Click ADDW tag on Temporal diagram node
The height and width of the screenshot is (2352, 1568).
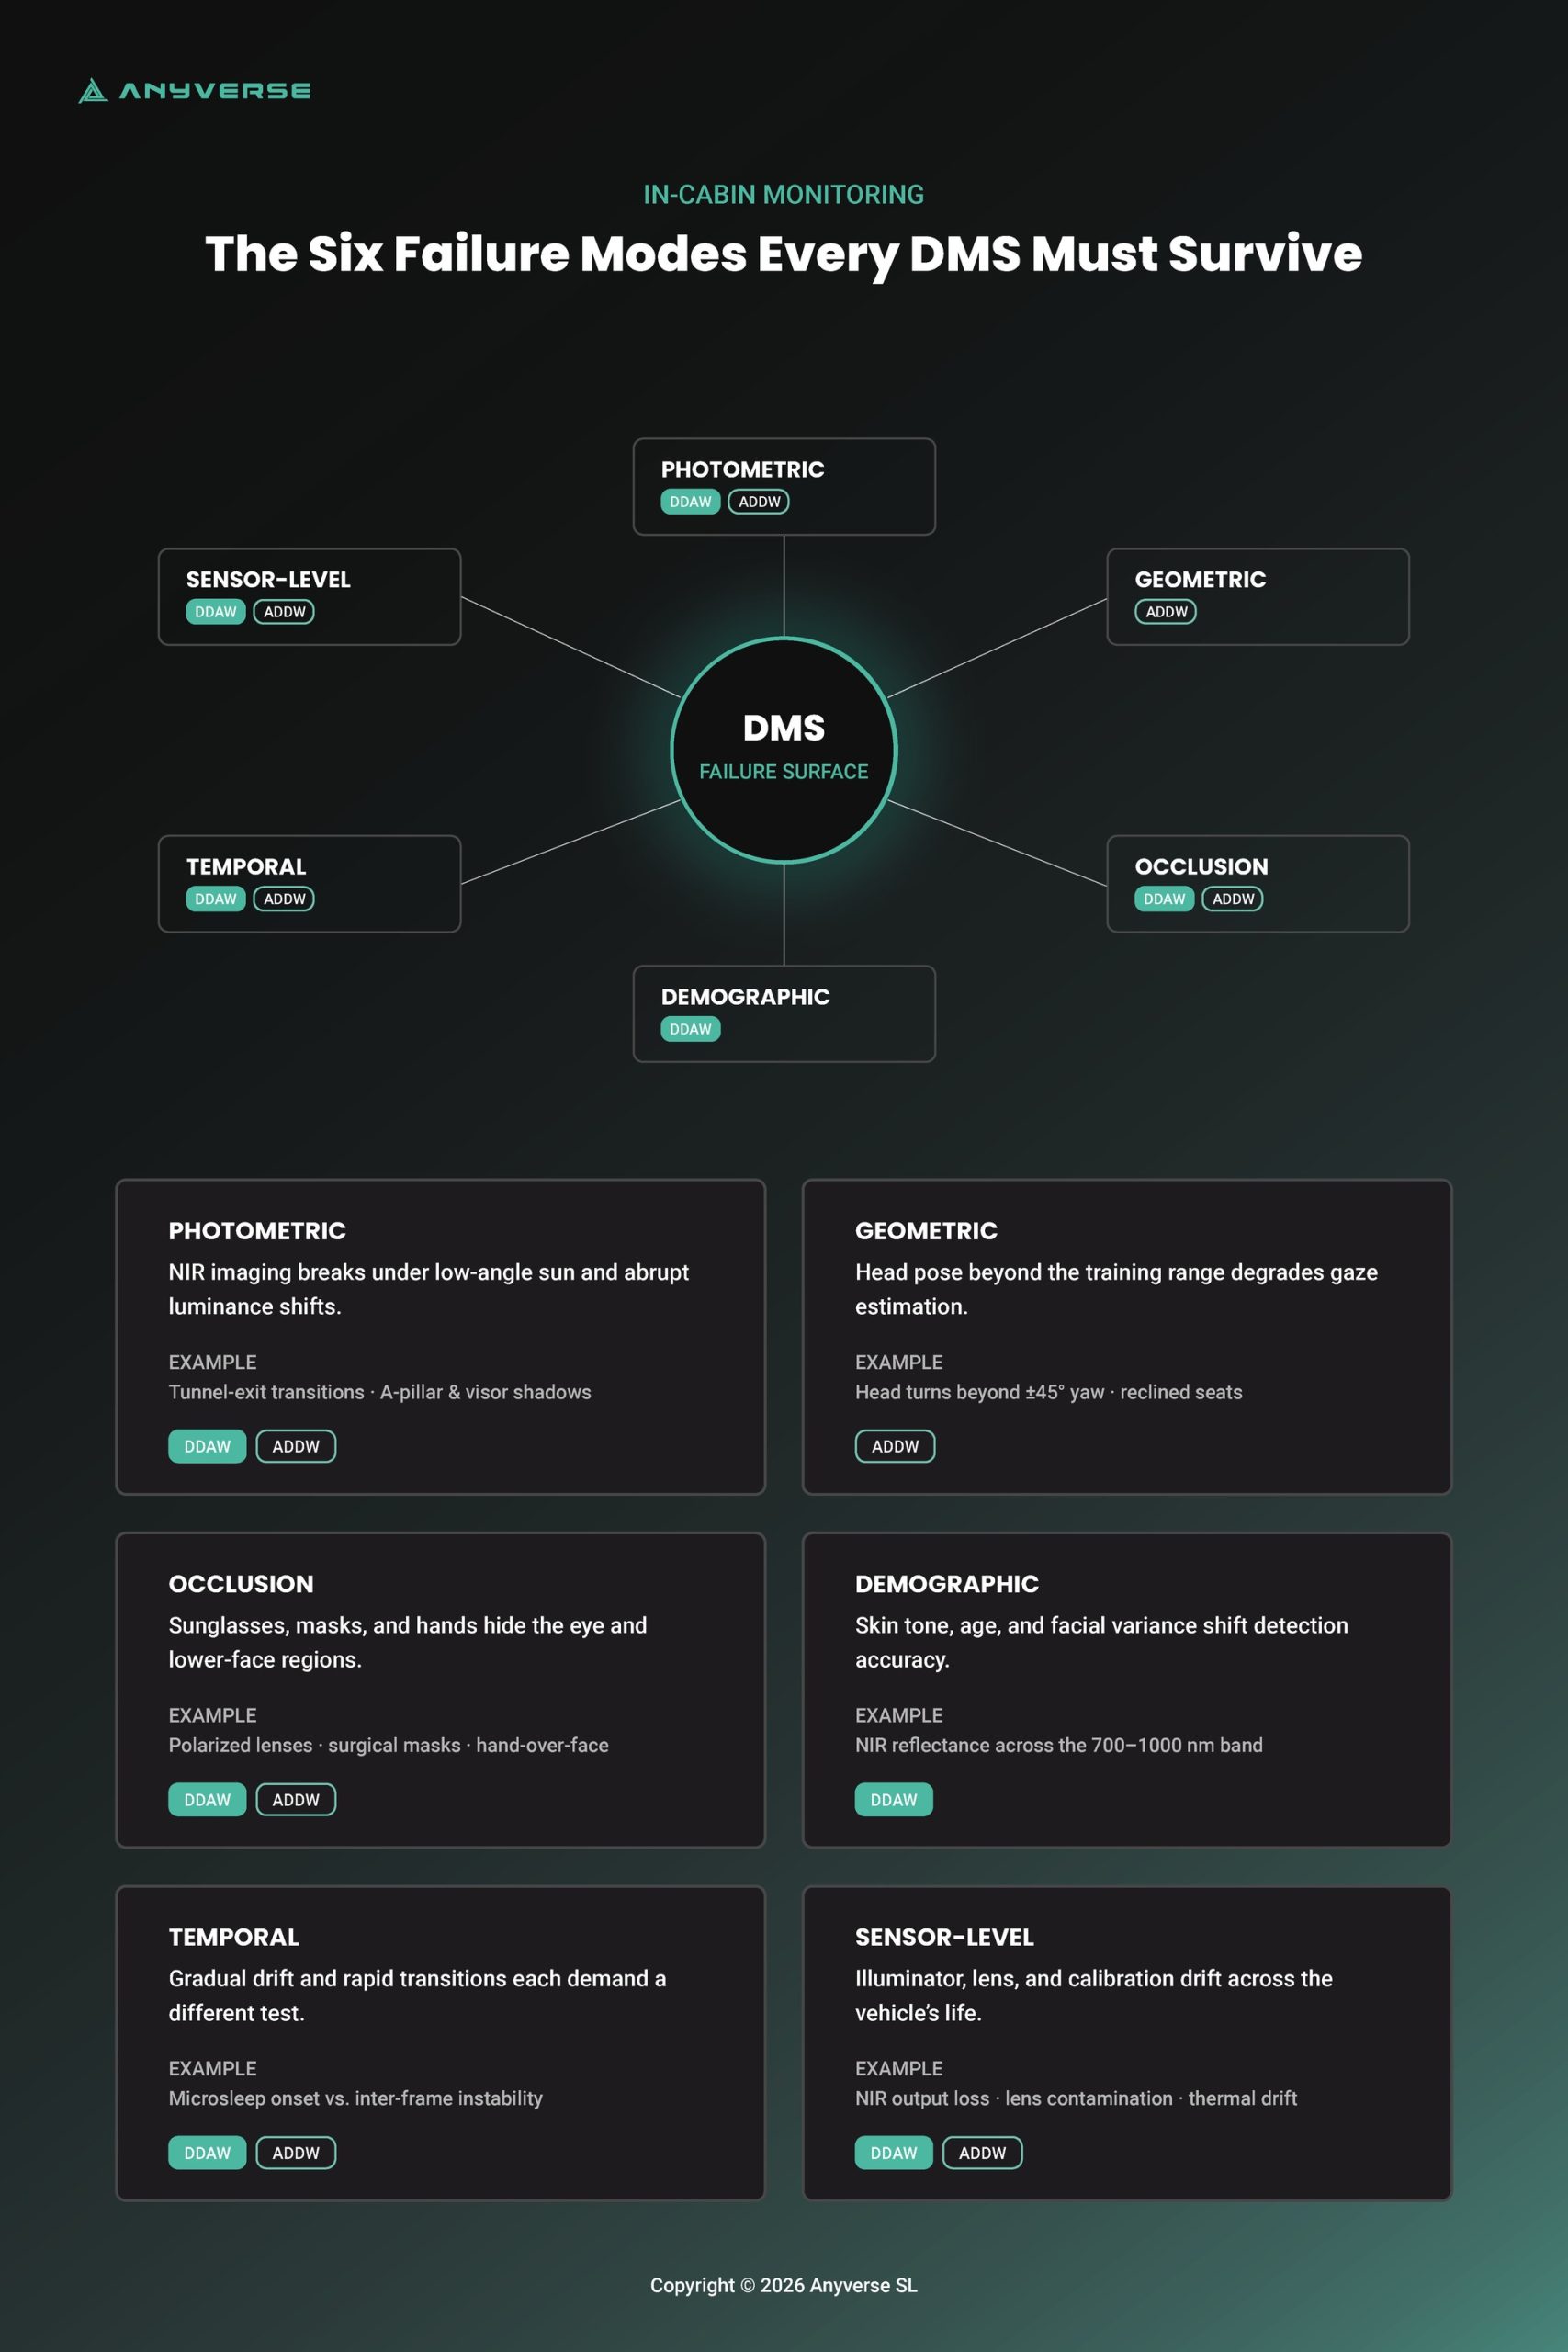tap(284, 899)
